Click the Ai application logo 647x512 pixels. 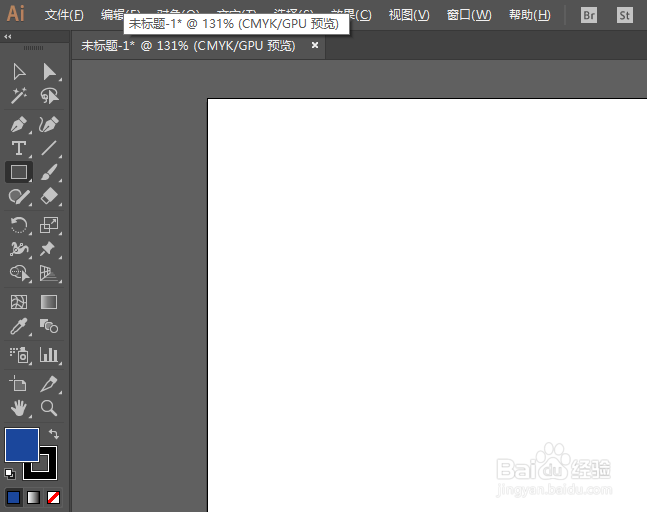coord(16,14)
